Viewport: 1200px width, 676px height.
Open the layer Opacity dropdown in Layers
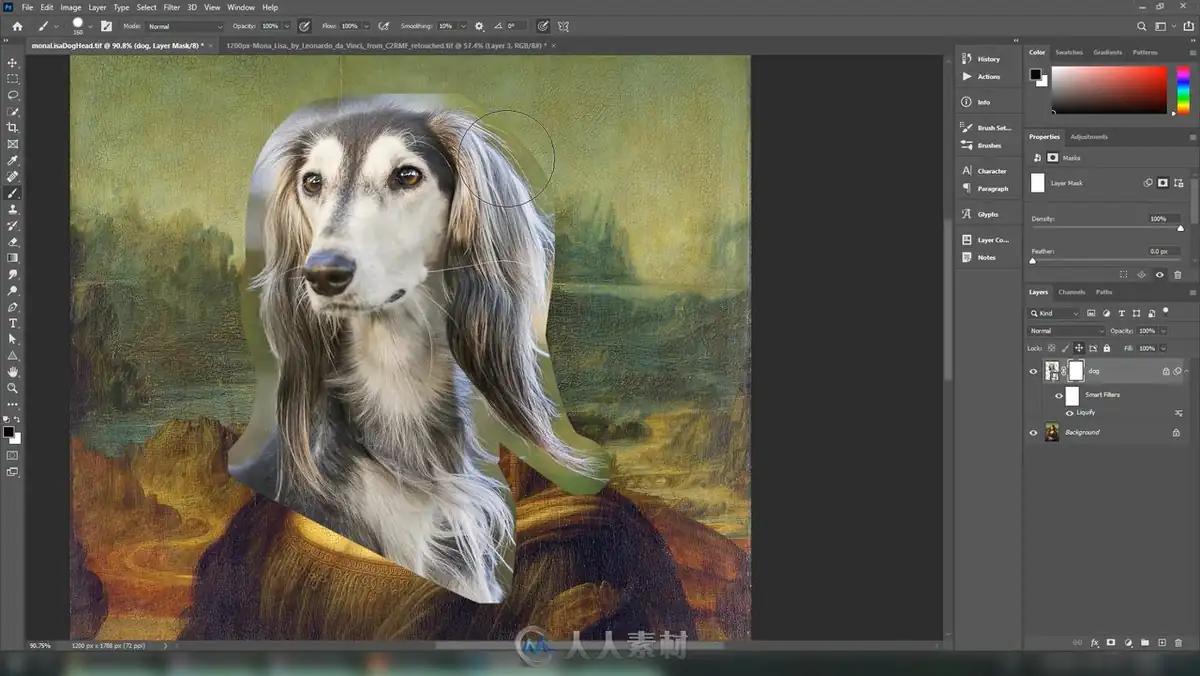coord(1164,331)
